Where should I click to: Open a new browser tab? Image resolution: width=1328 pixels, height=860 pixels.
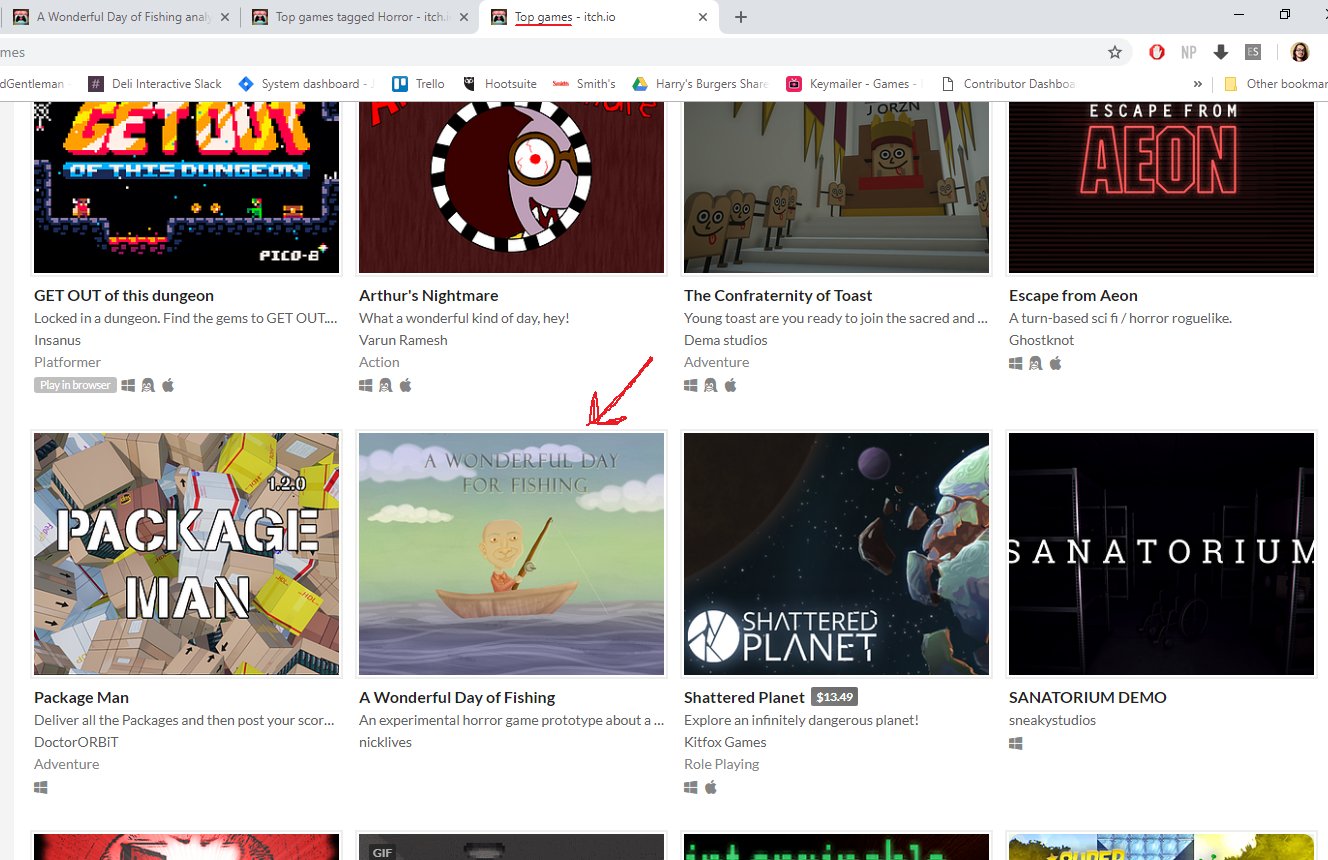click(x=740, y=17)
